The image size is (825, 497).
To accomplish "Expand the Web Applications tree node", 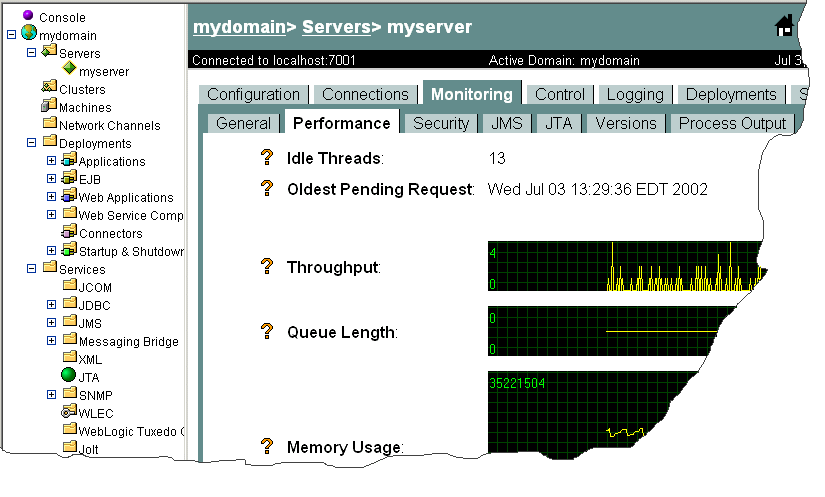I will [51, 197].
